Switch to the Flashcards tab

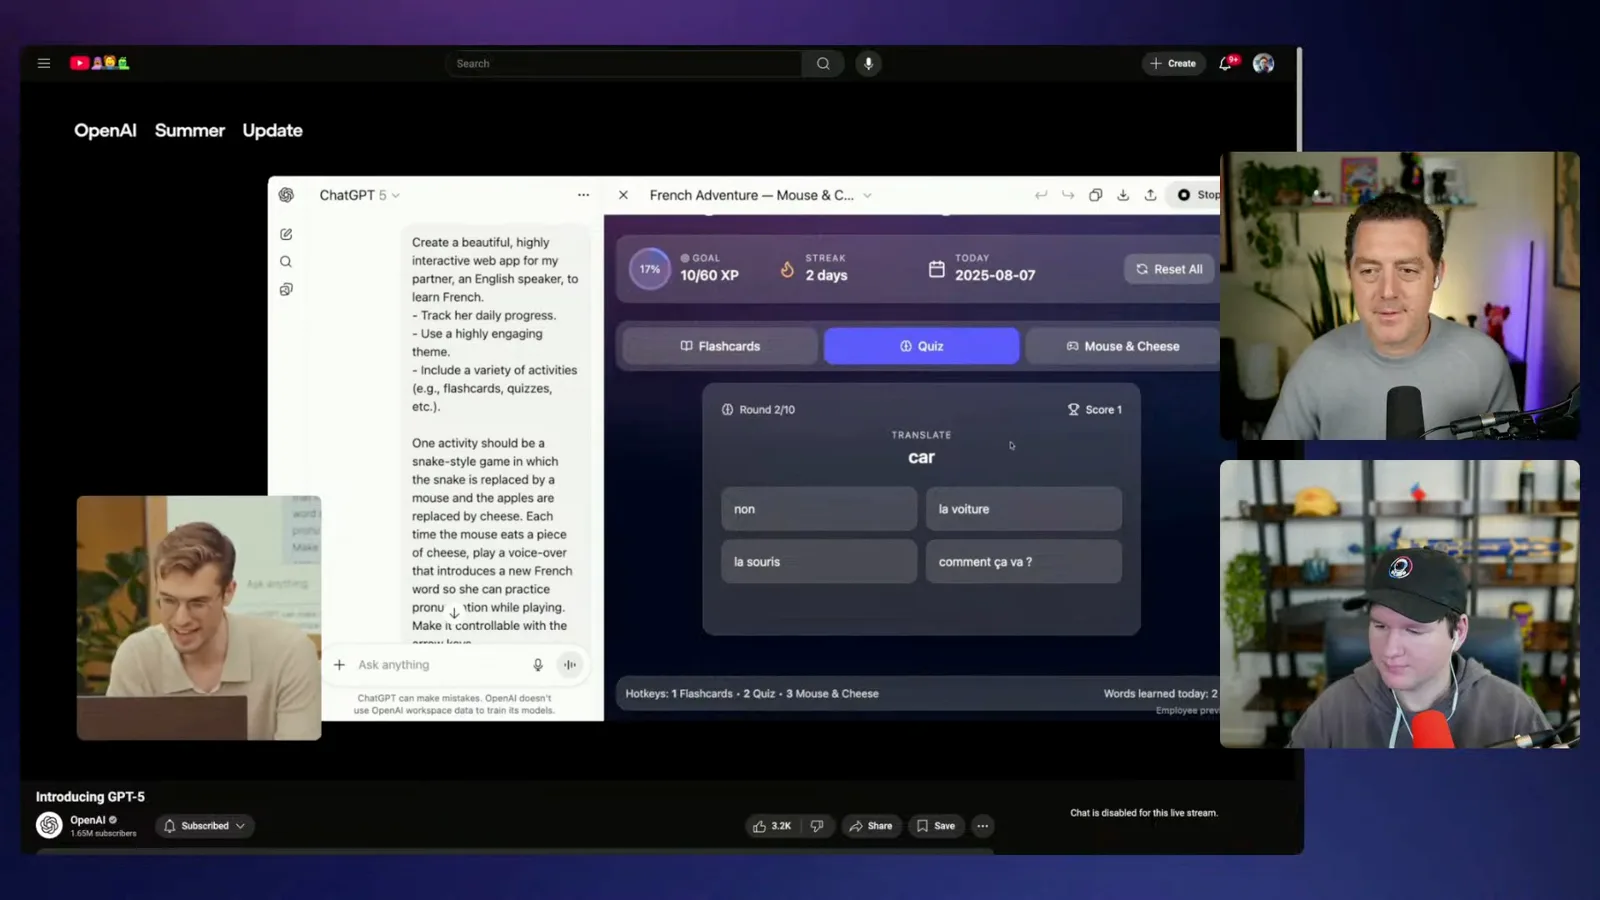[x=720, y=346]
